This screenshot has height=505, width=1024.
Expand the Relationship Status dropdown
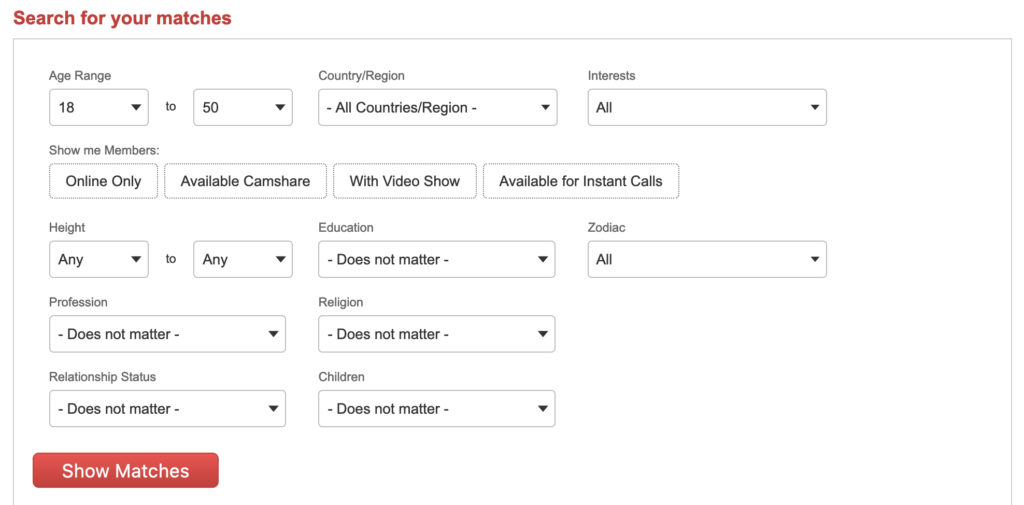(x=167, y=409)
